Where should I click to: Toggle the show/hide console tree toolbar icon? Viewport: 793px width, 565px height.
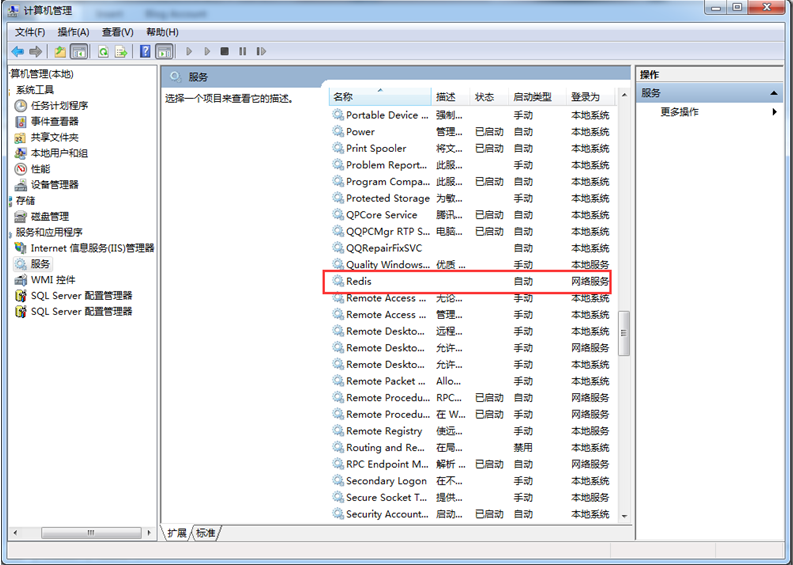[x=79, y=51]
